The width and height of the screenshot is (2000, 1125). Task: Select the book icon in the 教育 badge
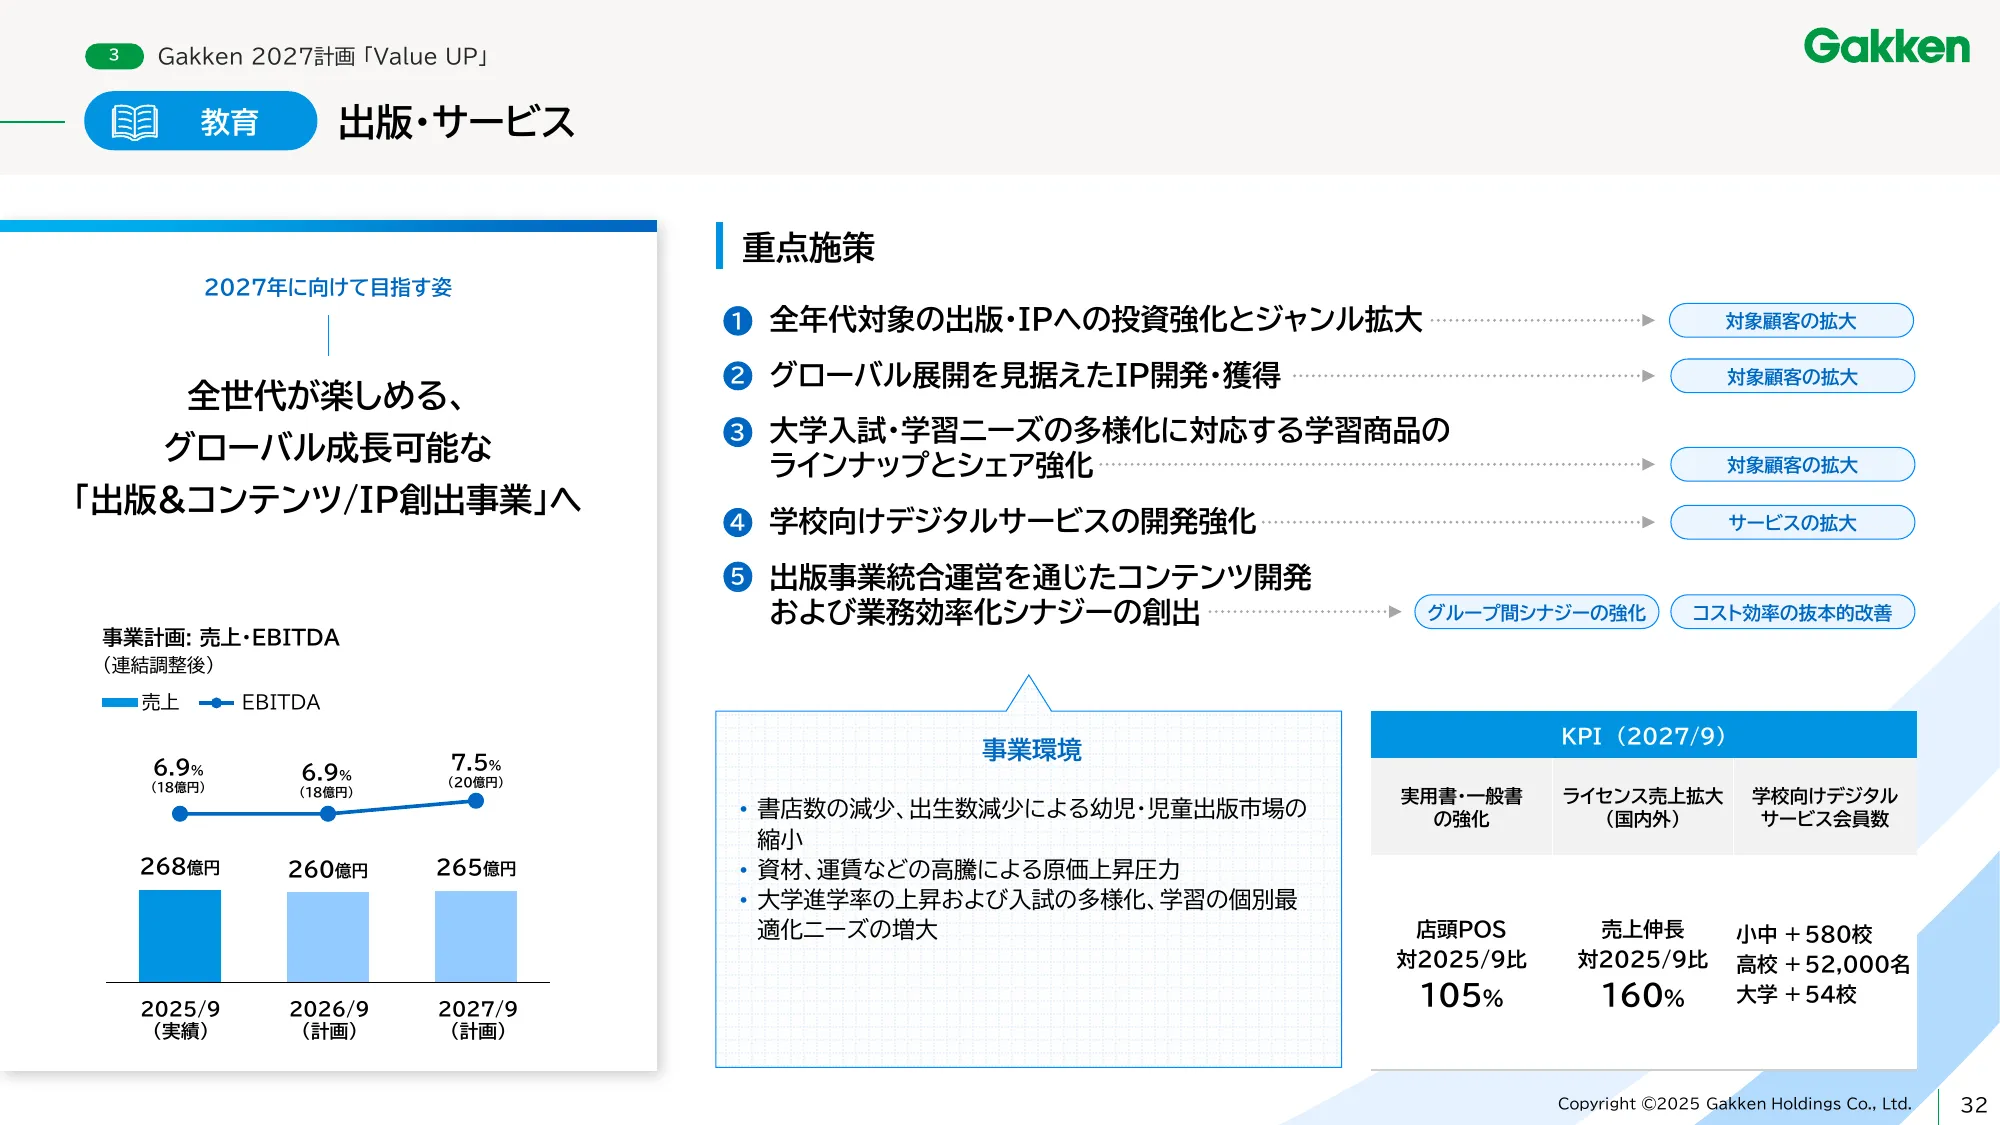pos(135,123)
